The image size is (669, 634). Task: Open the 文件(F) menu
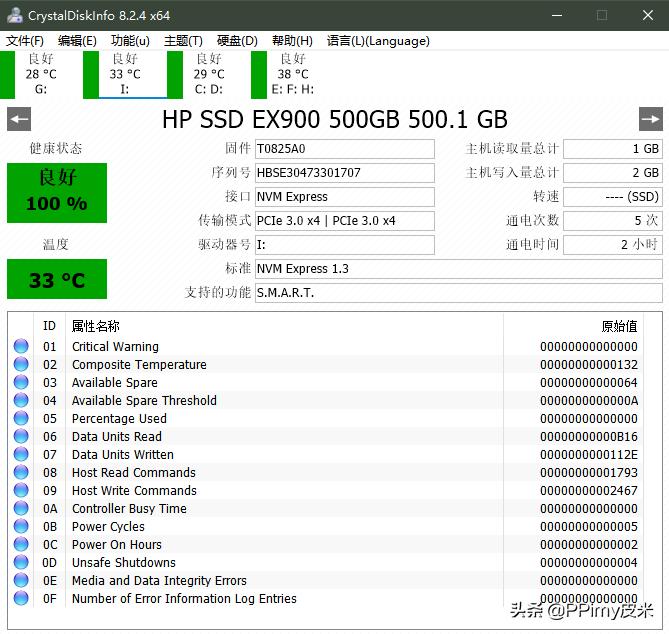tap(25, 41)
